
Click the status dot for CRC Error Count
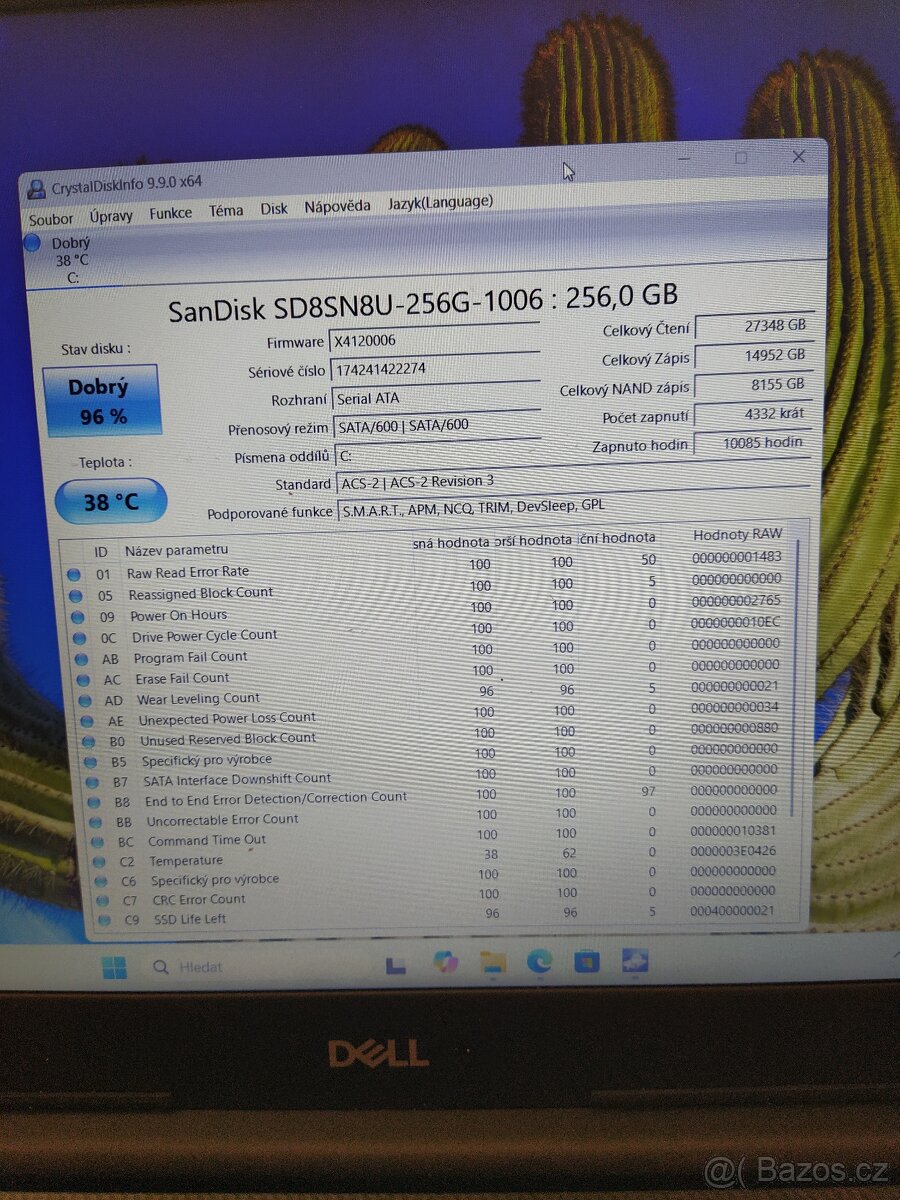(x=101, y=901)
